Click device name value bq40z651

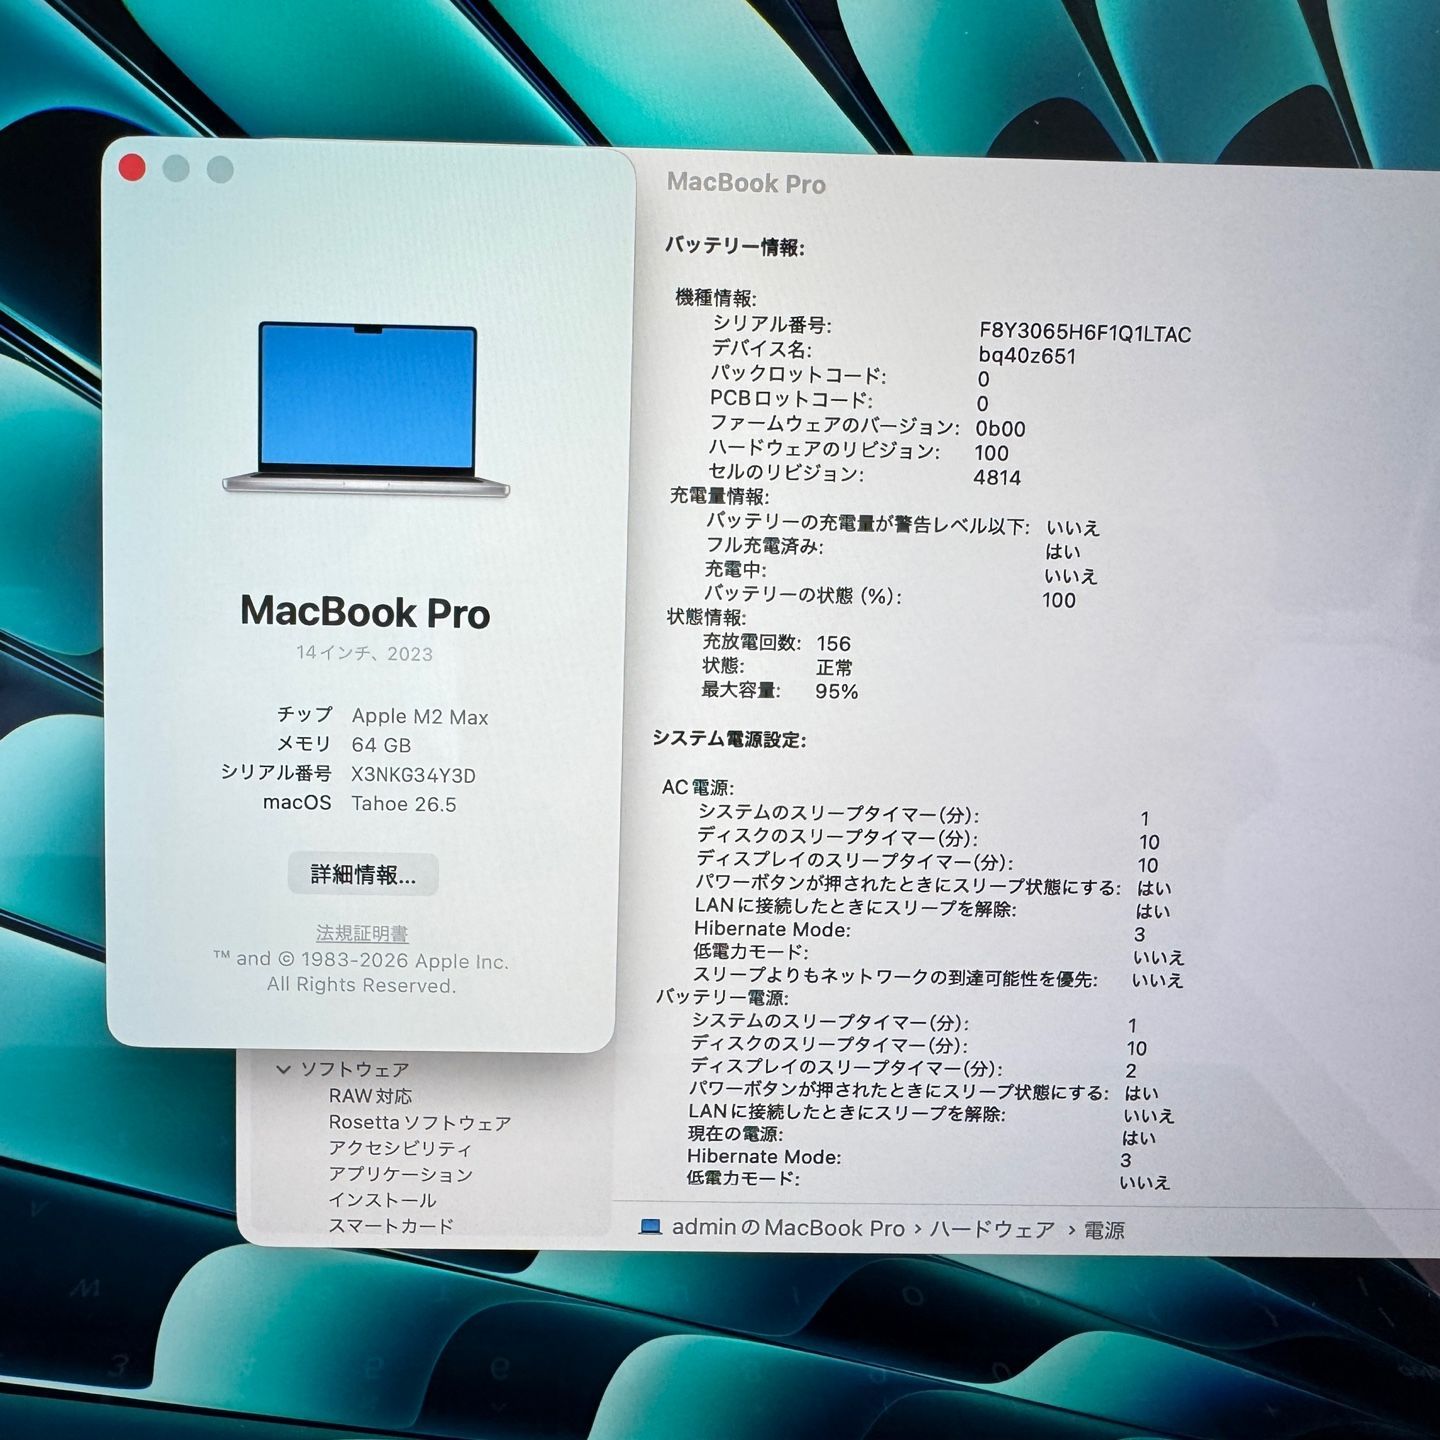(1027, 356)
